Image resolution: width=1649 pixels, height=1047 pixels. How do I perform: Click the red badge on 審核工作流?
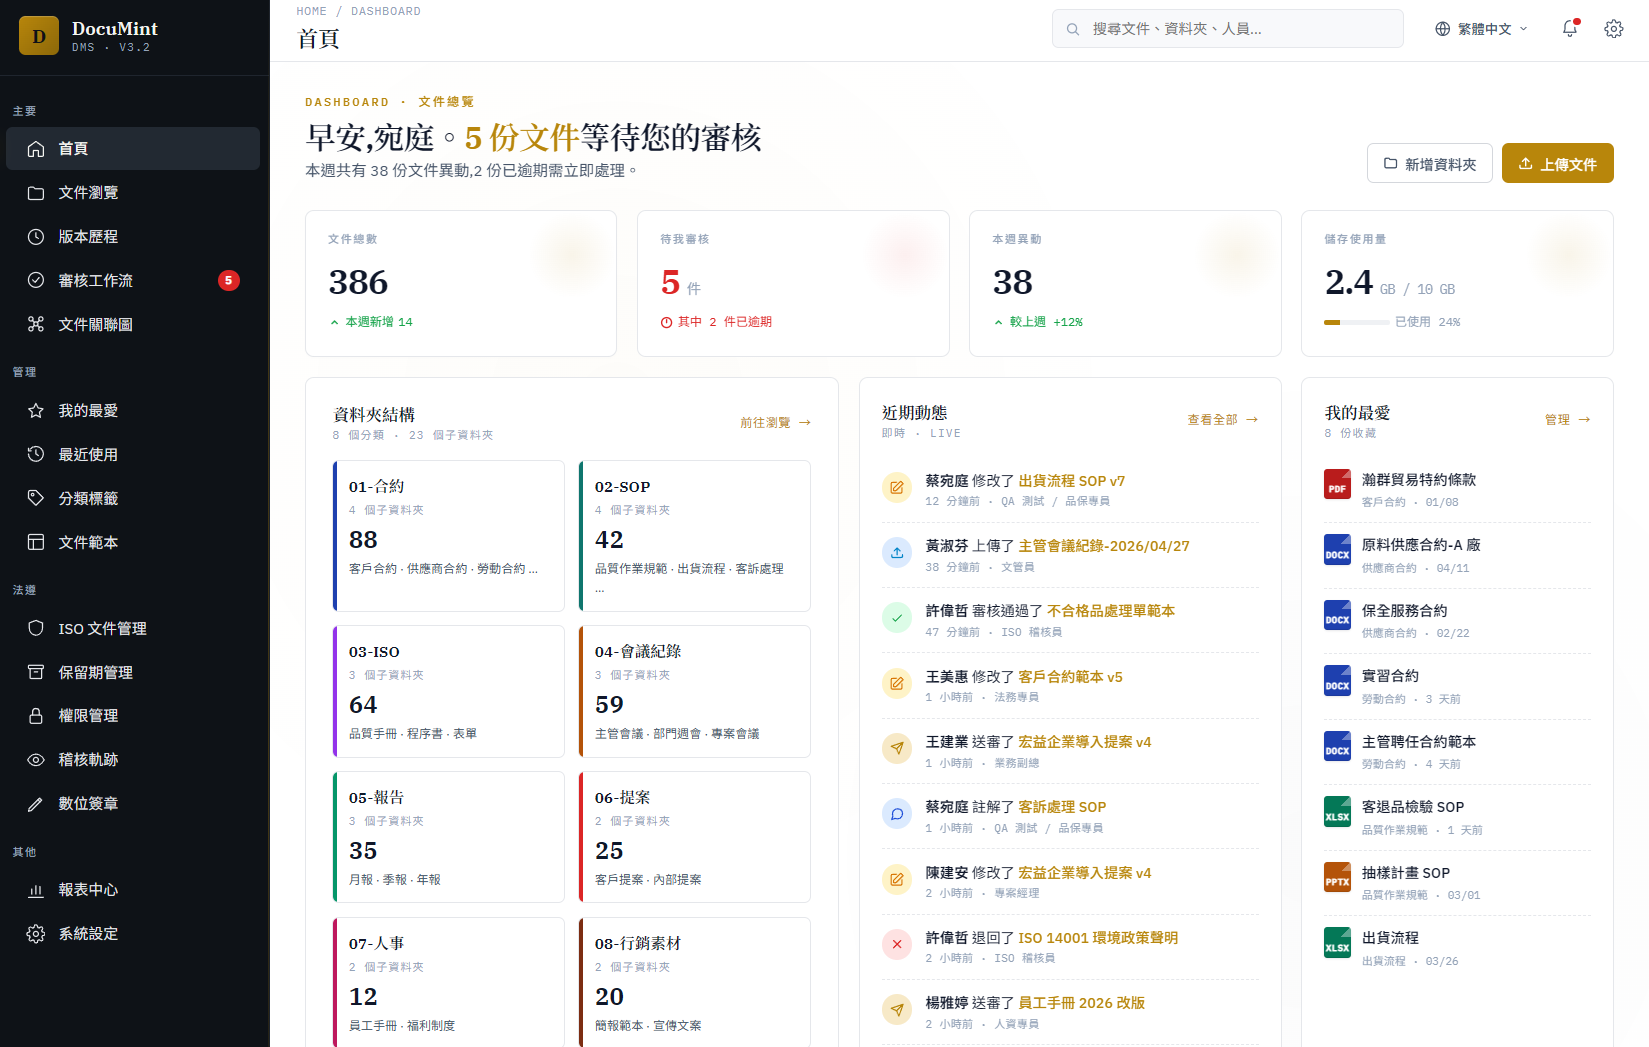coord(229,281)
